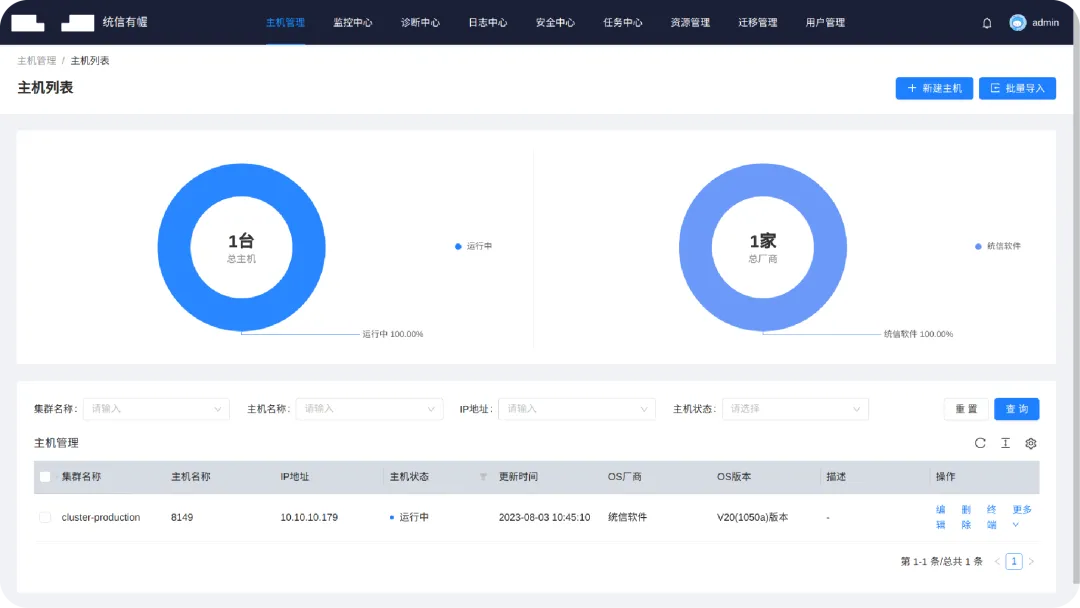This screenshot has height=608, width=1080.
Task: Open the 用户管理 nav tab
Action: coord(825,23)
